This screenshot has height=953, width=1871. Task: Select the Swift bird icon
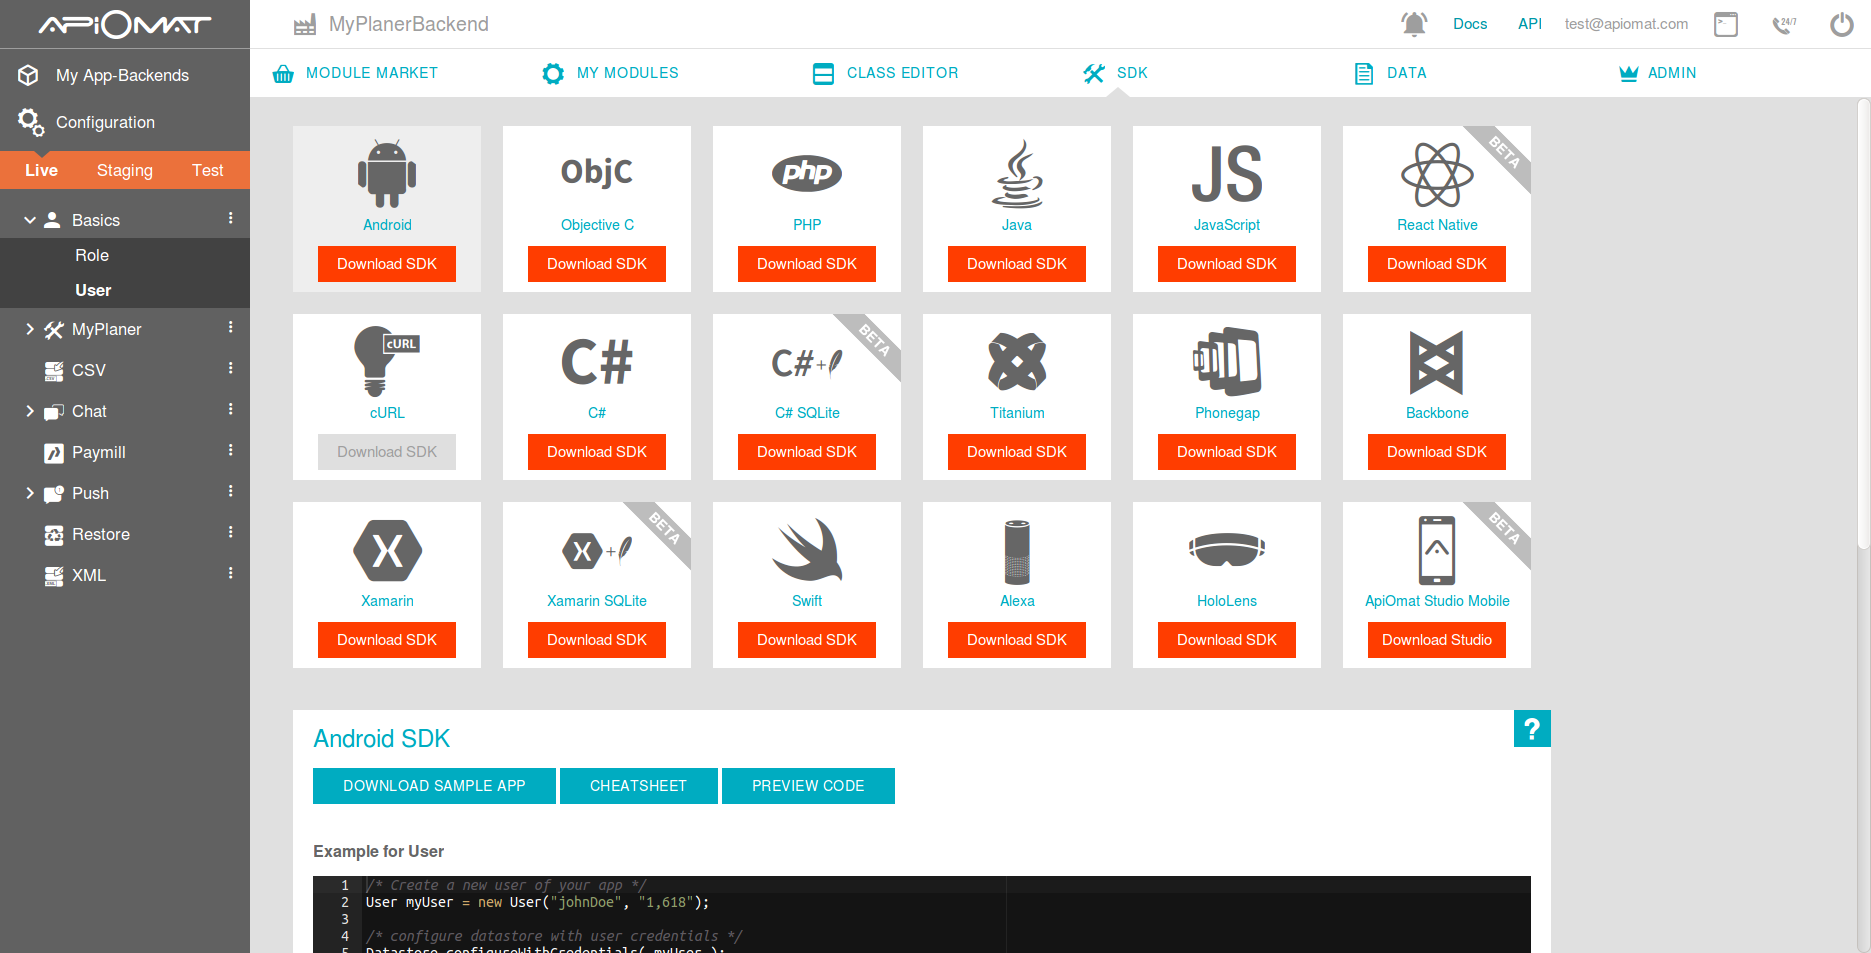coord(806,550)
